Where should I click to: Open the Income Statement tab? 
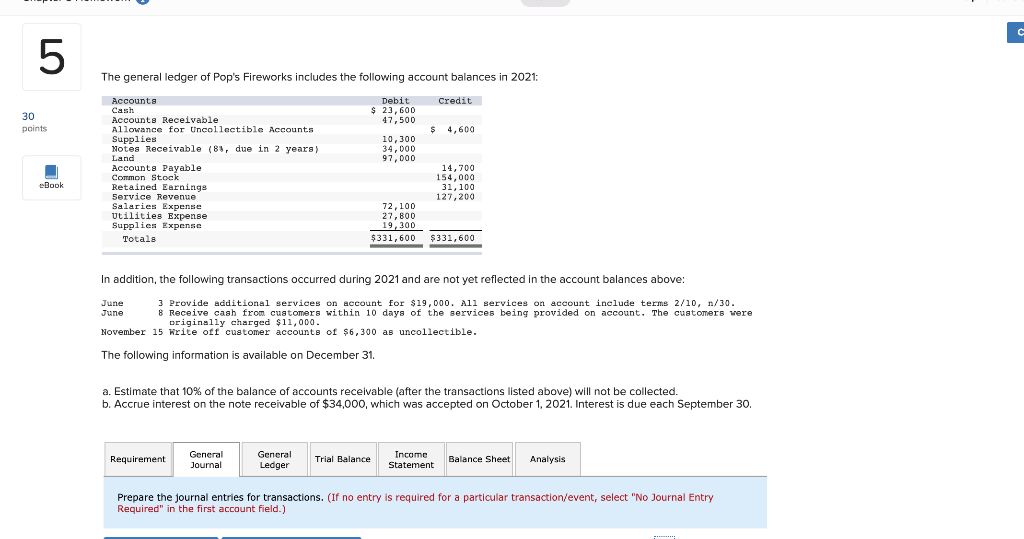(x=411, y=459)
